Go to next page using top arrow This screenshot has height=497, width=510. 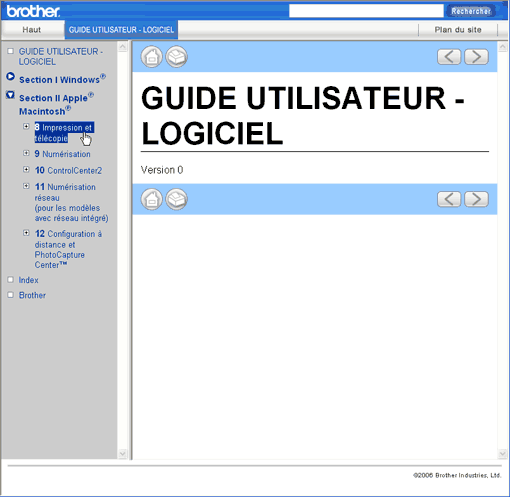click(476, 57)
